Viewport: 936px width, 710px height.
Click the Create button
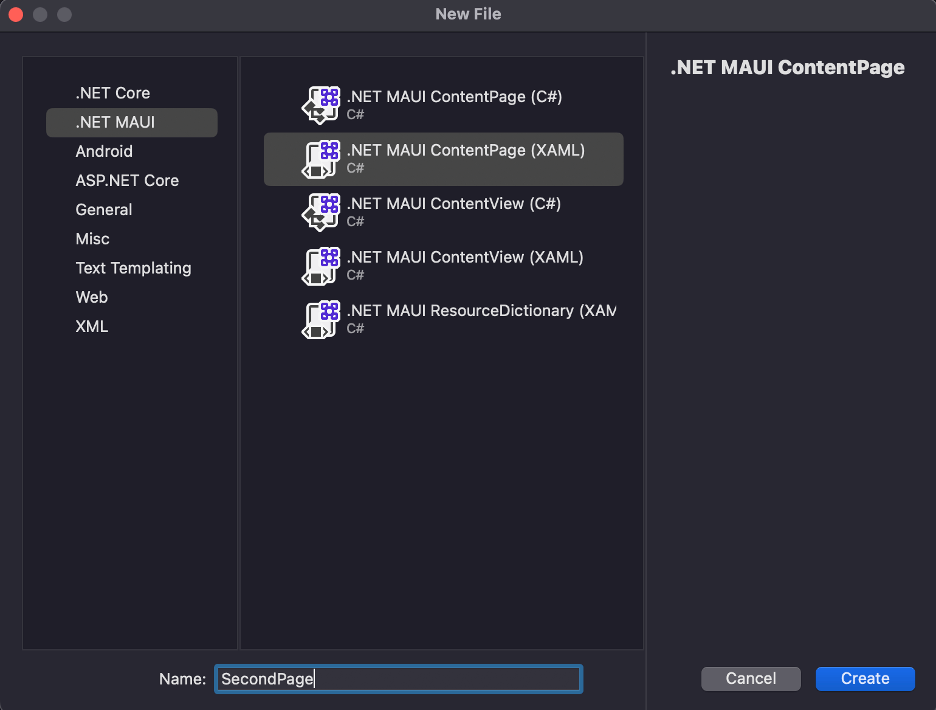[865, 679]
